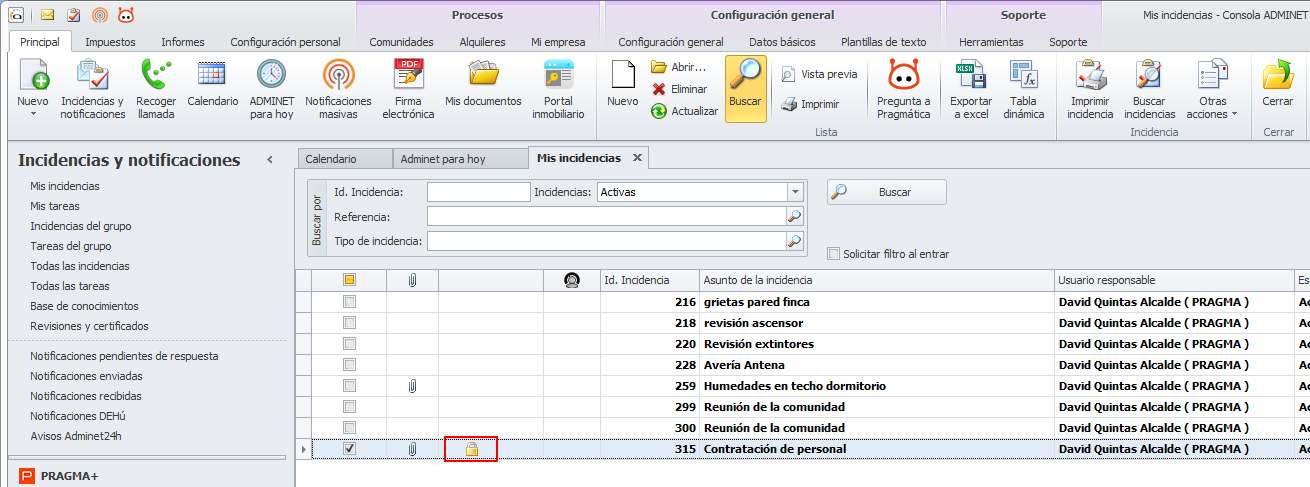Click Abrir in the Lista group
Screen dimensions: 1310x487
coord(679,67)
